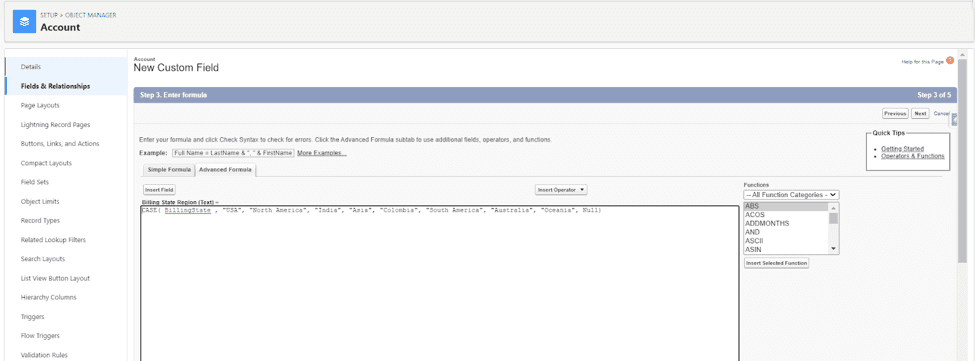
Task: Click the Insert Selected Function button
Action: (x=776, y=263)
